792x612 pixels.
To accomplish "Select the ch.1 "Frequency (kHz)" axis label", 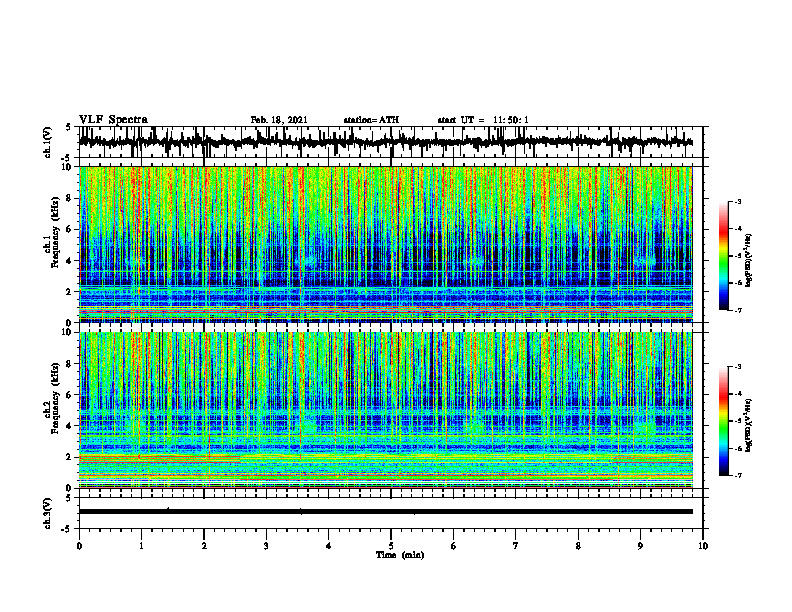I will tap(55, 233).
